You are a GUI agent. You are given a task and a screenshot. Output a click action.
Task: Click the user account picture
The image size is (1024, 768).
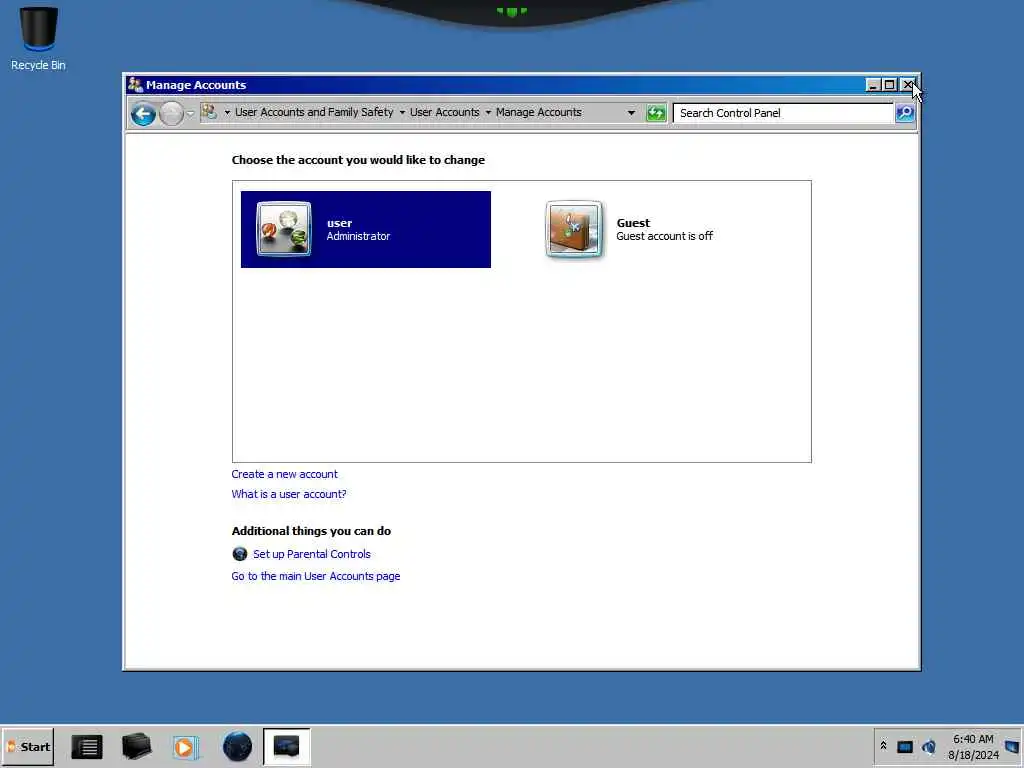(x=284, y=229)
